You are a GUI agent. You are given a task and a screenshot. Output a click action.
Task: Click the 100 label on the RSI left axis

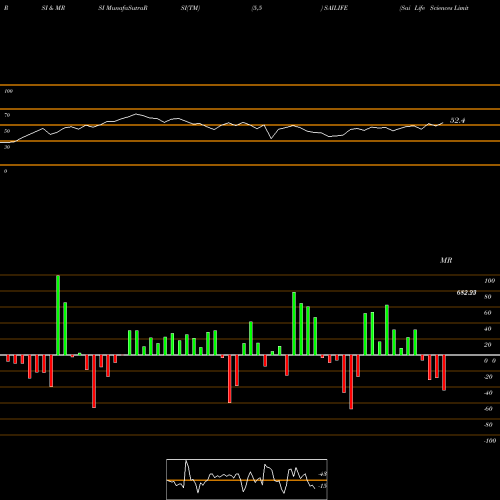(8, 91)
